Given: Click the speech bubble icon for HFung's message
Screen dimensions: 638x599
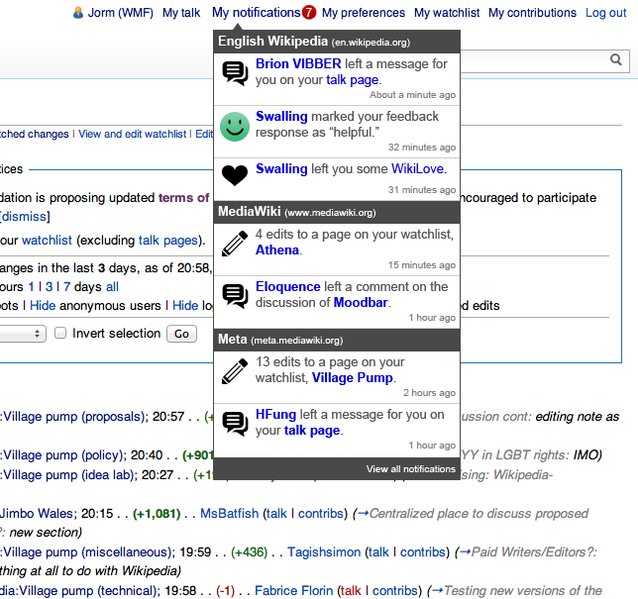Looking at the screenshot, I should pyautogui.click(x=235, y=424).
